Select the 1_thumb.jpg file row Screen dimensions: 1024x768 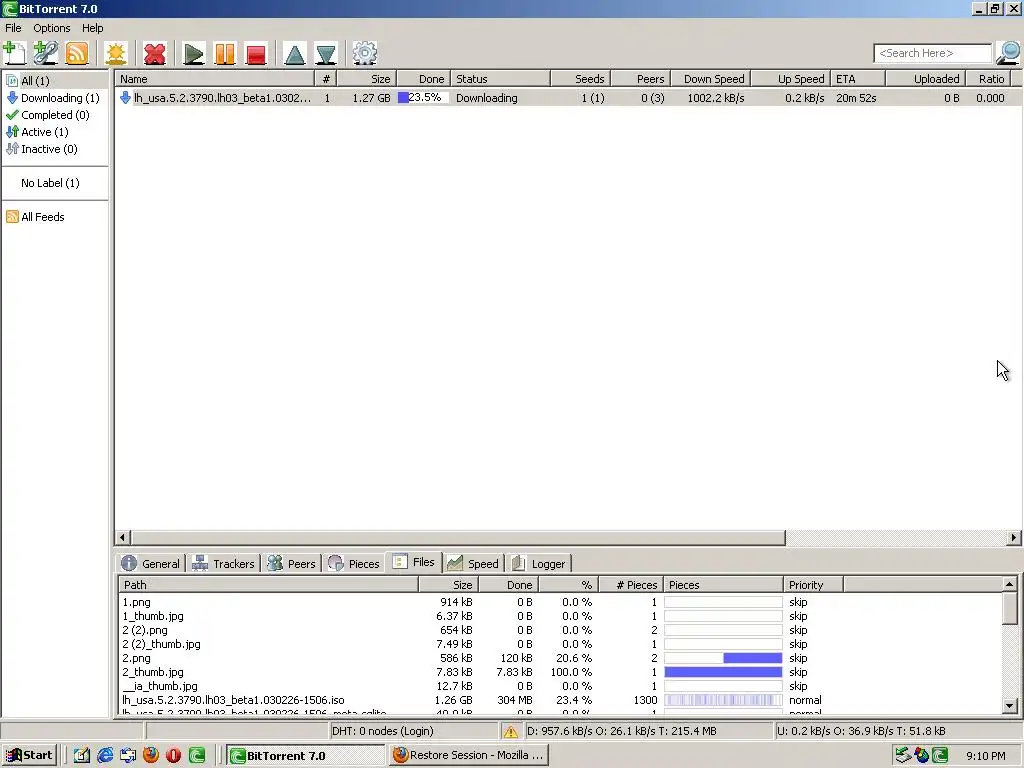point(560,616)
